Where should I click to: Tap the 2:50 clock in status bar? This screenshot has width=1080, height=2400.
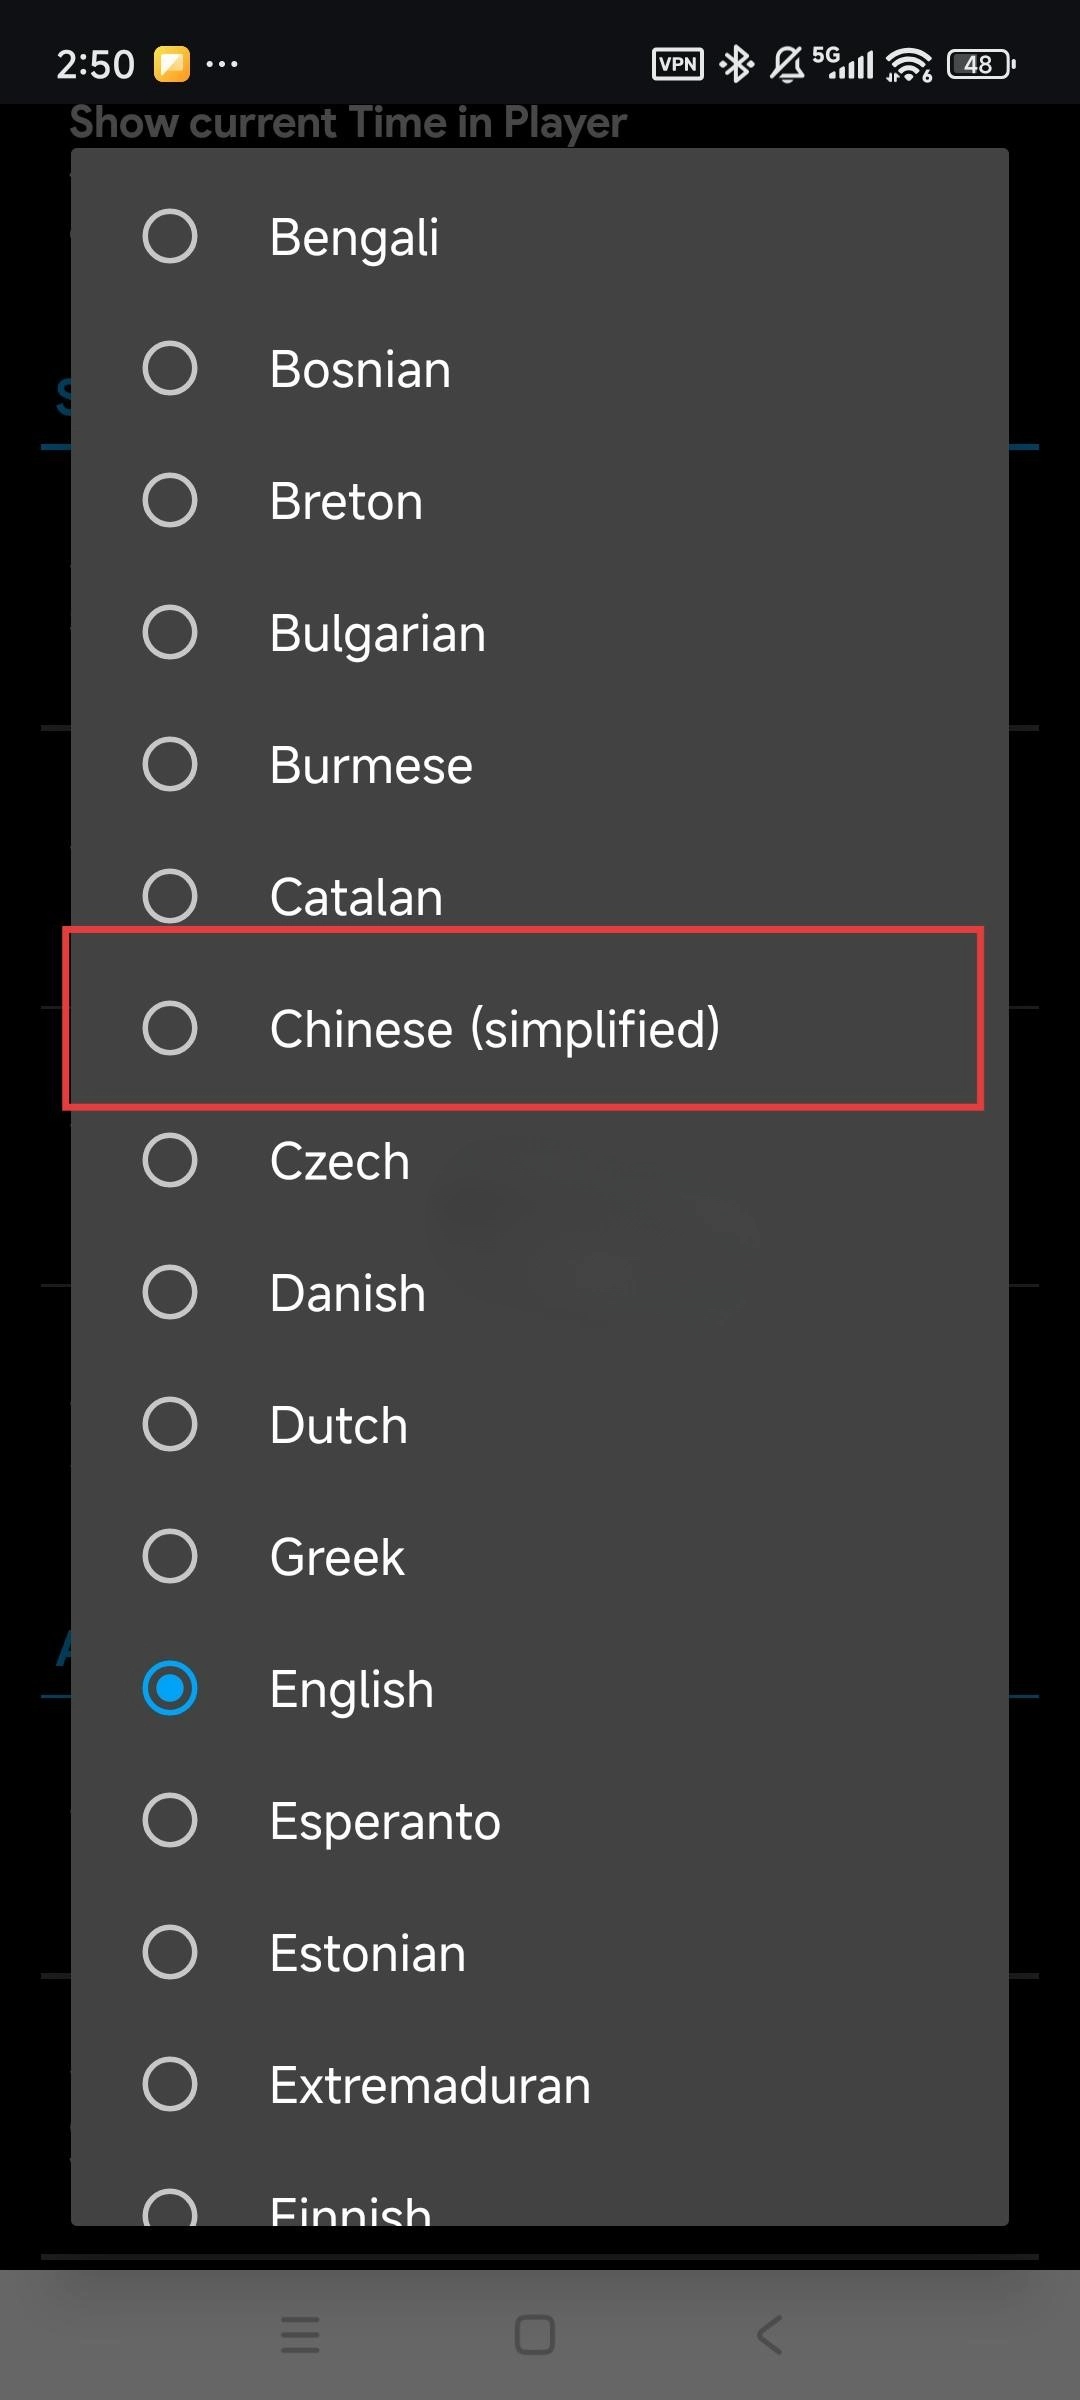pos(95,63)
